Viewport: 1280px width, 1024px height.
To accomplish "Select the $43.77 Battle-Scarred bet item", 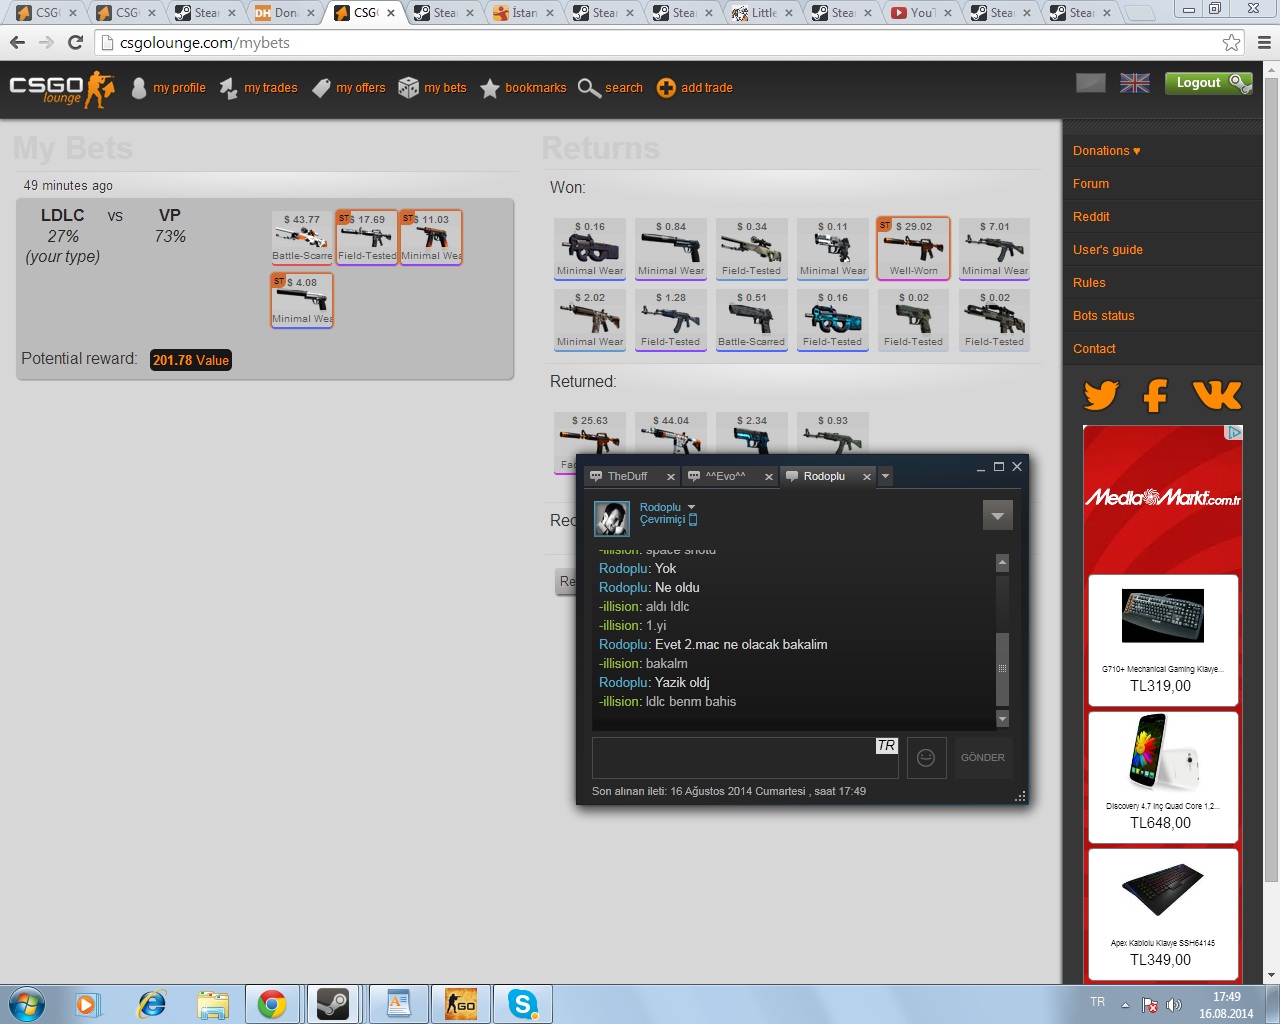I will (302, 237).
